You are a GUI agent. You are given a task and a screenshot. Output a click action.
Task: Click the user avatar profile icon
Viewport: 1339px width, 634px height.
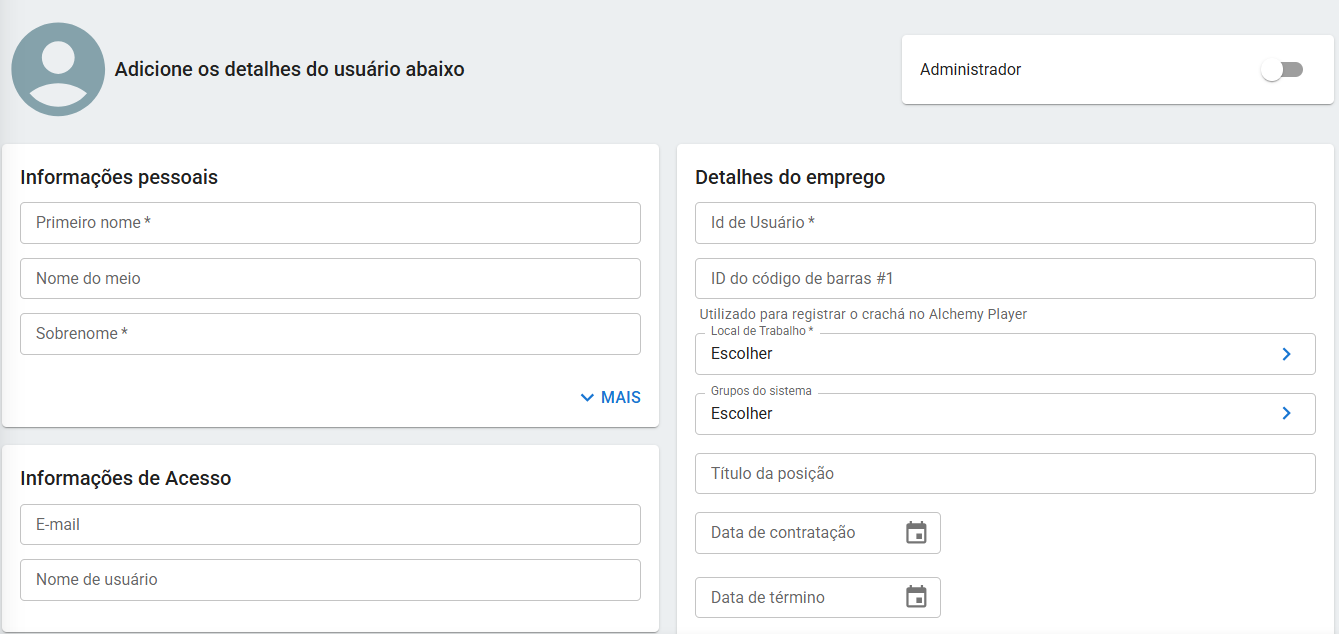[58, 70]
